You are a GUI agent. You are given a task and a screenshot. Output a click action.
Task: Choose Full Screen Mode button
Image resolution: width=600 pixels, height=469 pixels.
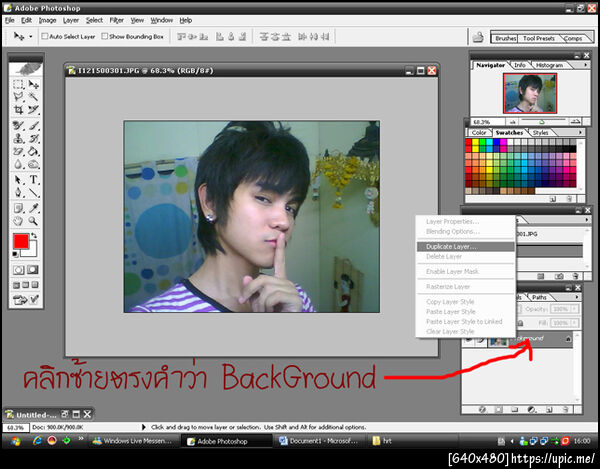35,285
